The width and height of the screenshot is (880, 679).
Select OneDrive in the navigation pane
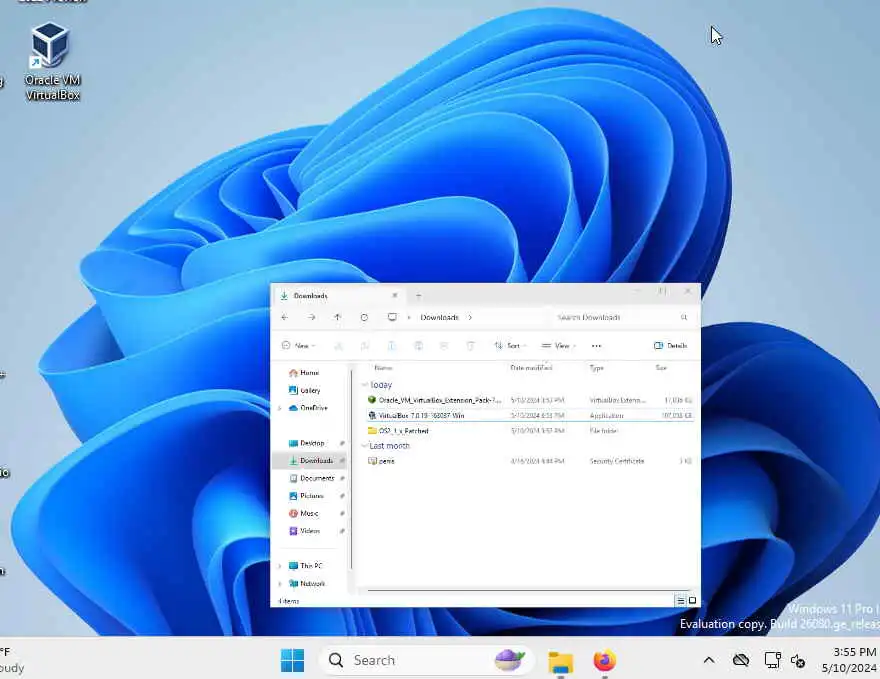(308, 408)
